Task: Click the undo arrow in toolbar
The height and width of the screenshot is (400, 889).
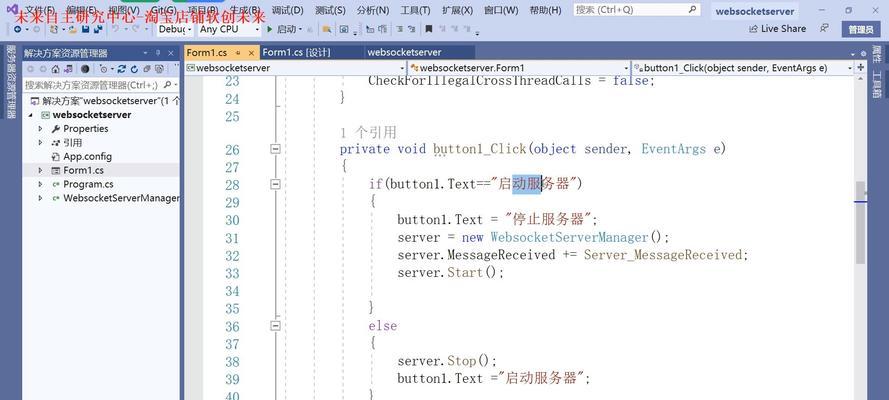Action: [x=115, y=29]
